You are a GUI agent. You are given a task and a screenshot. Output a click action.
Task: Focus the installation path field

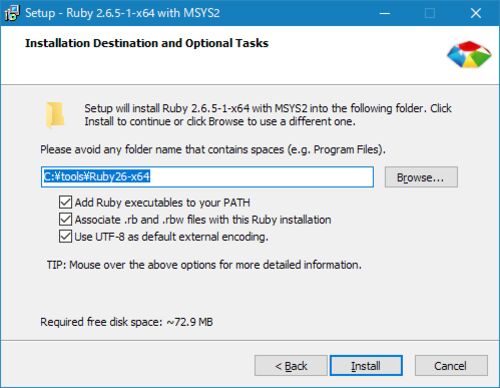pyautogui.click(x=207, y=177)
